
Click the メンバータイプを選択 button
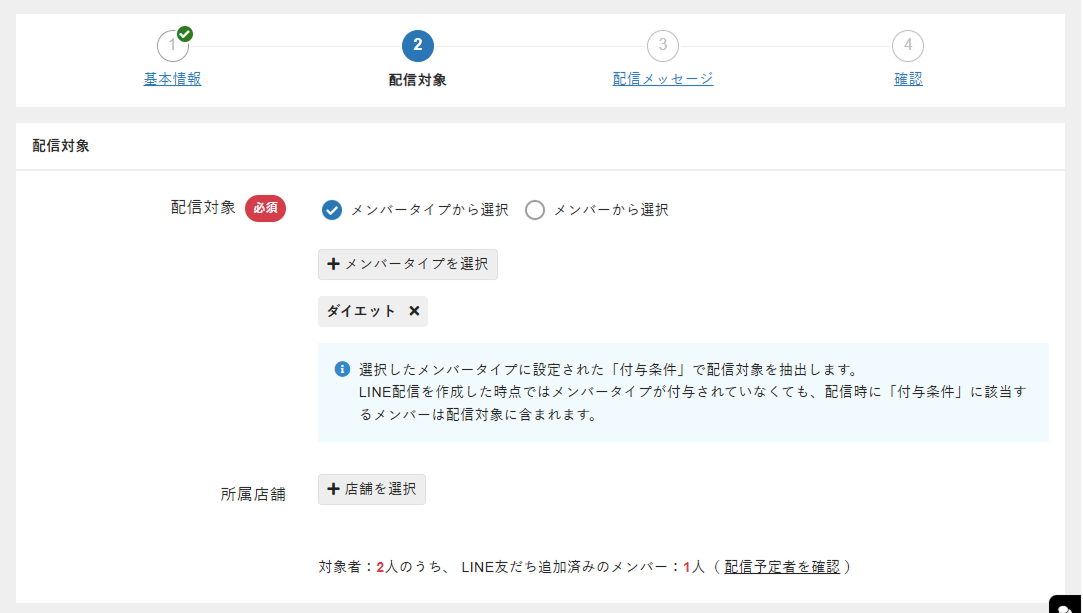click(x=407, y=264)
